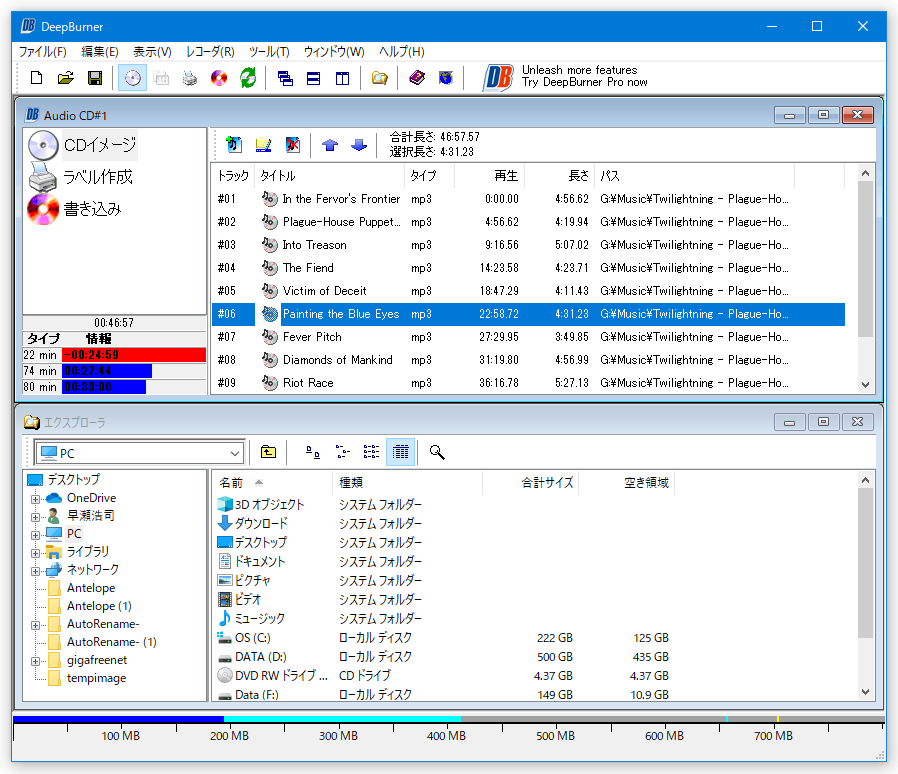
Task: Click the blue 80 min capacity bar
Action: pyautogui.click(x=104, y=387)
